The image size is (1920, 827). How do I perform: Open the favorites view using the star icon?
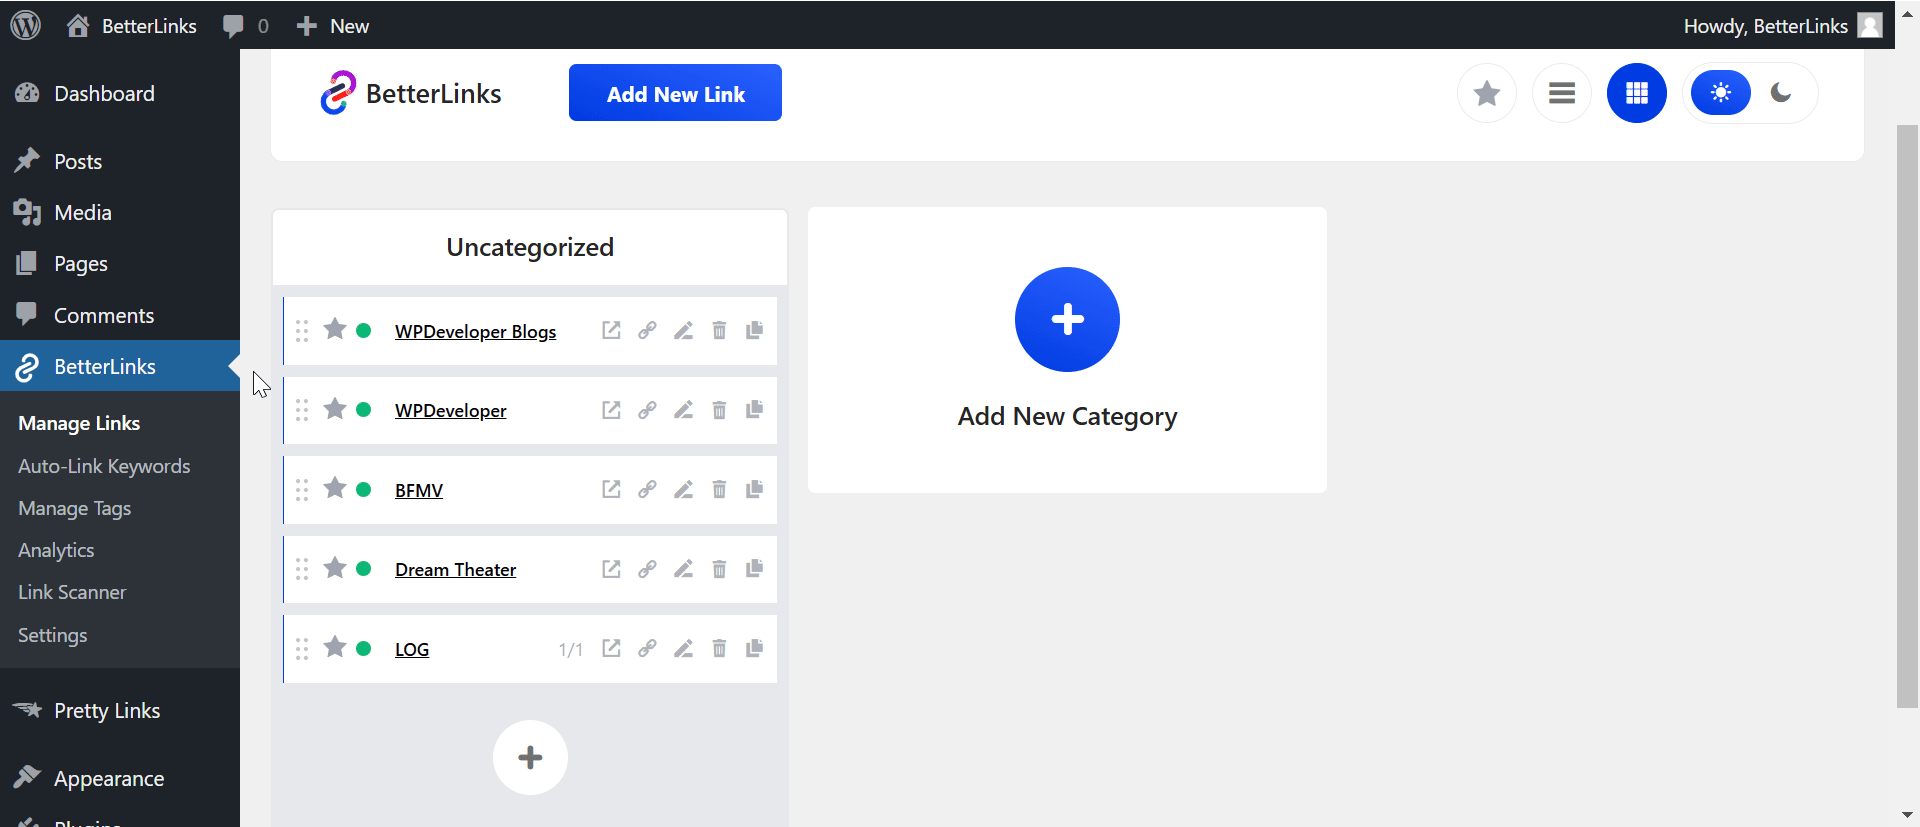point(1487,92)
